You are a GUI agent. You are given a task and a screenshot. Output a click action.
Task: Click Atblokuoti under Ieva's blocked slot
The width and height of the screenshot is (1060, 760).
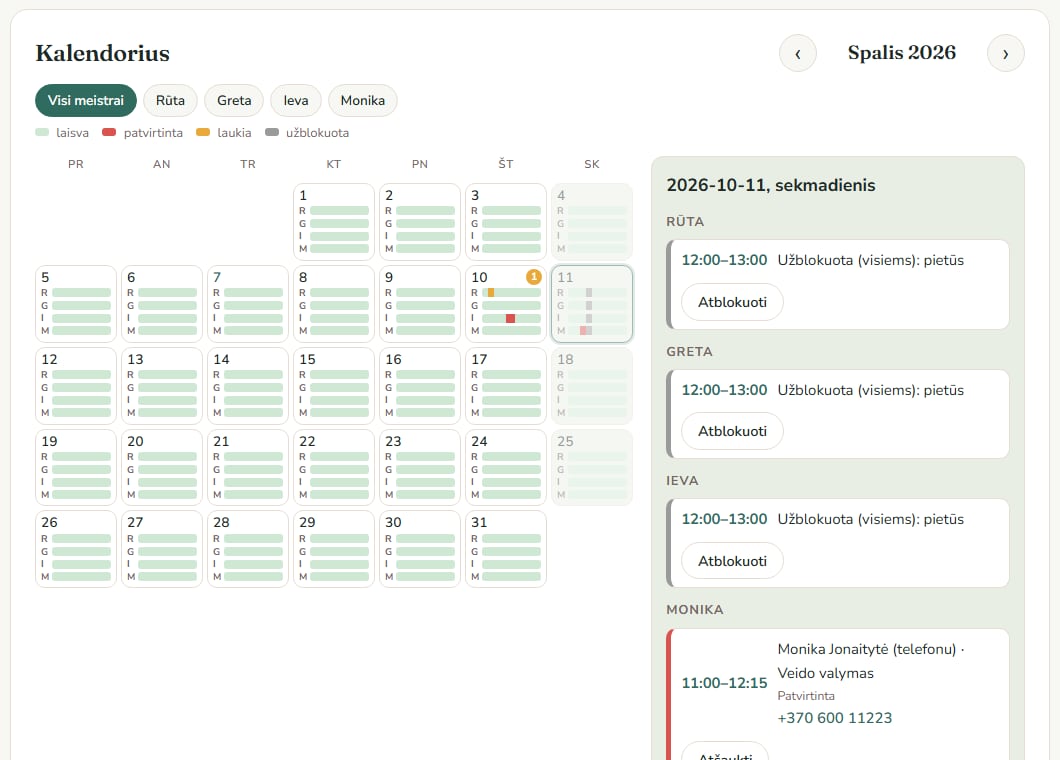tap(732, 561)
